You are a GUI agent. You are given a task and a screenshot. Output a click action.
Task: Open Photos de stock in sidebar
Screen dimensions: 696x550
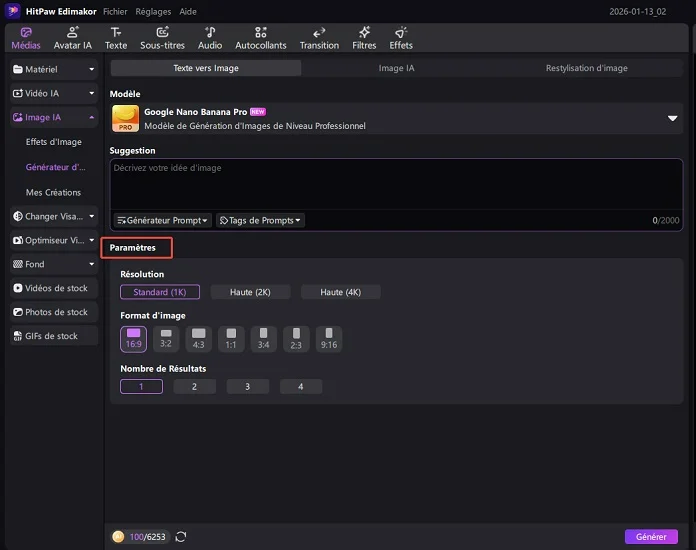click(55, 312)
